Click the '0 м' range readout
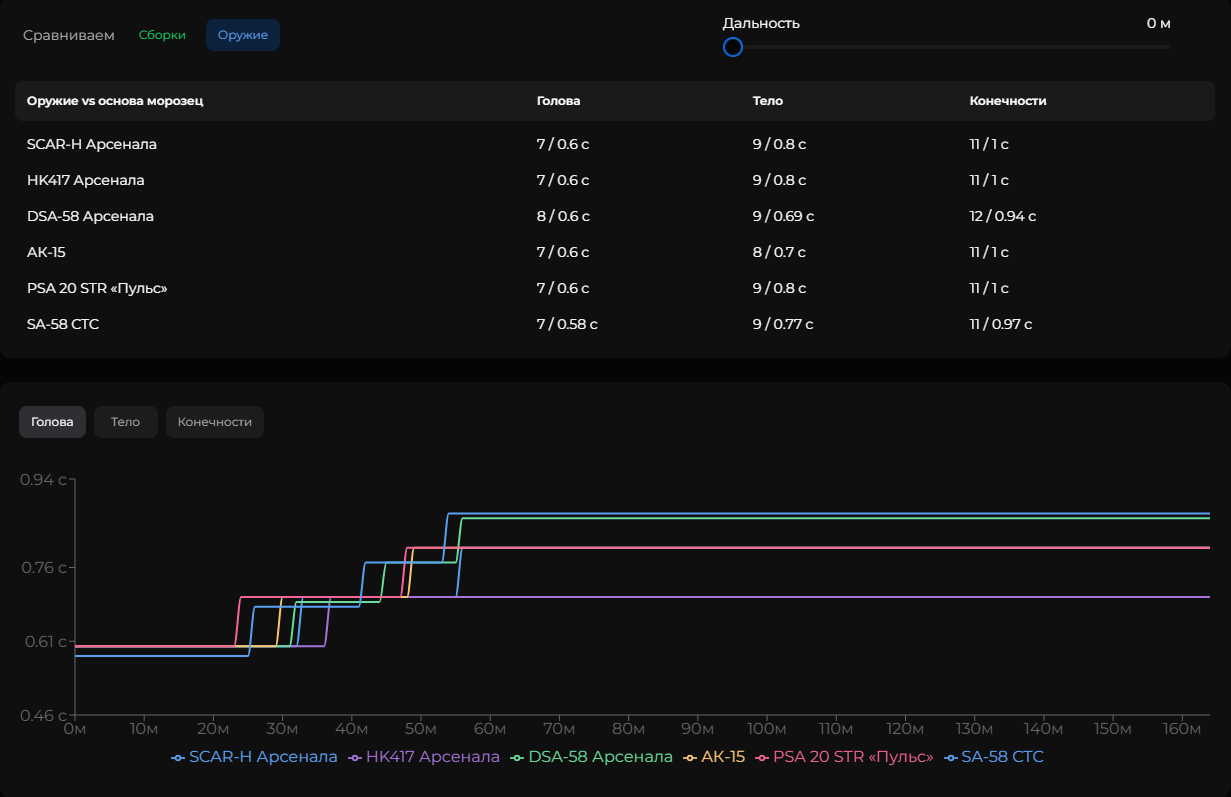The width and height of the screenshot is (1231, 797). click(x=1159, y=23)
